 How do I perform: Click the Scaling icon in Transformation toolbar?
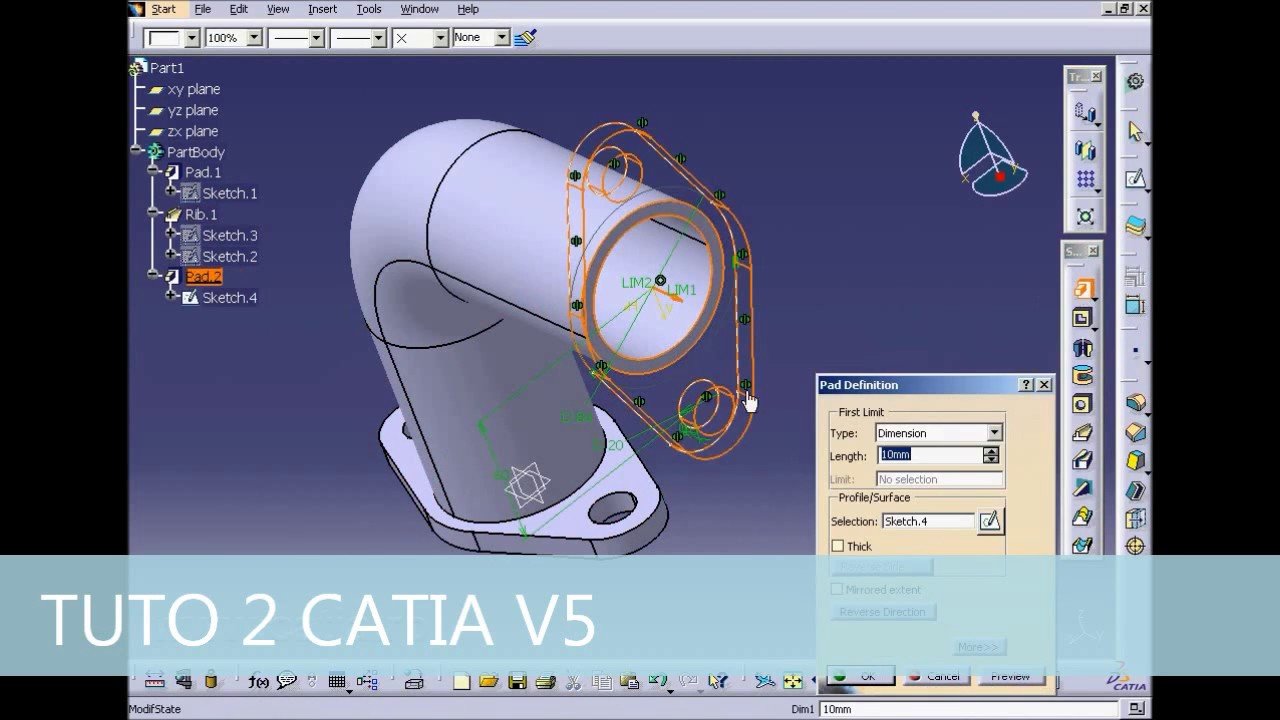click(1085, 215)
